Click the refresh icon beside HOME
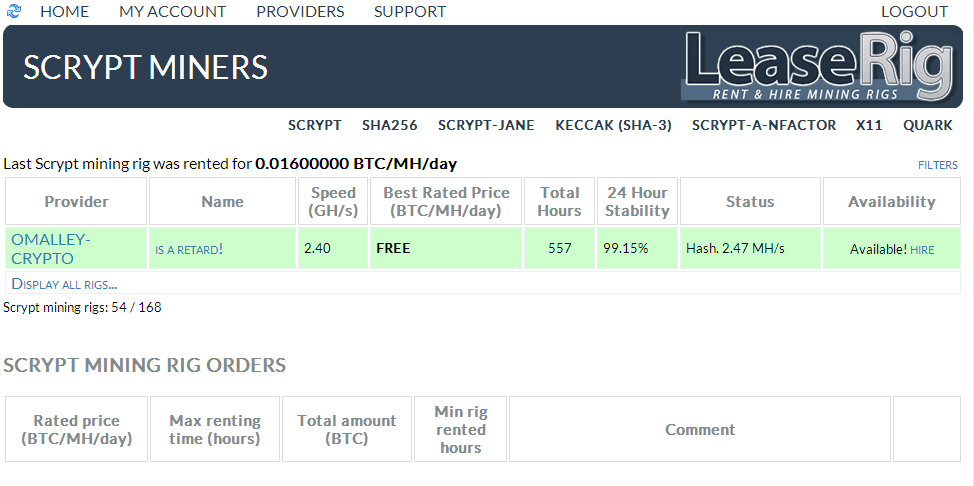 (14, 11)
